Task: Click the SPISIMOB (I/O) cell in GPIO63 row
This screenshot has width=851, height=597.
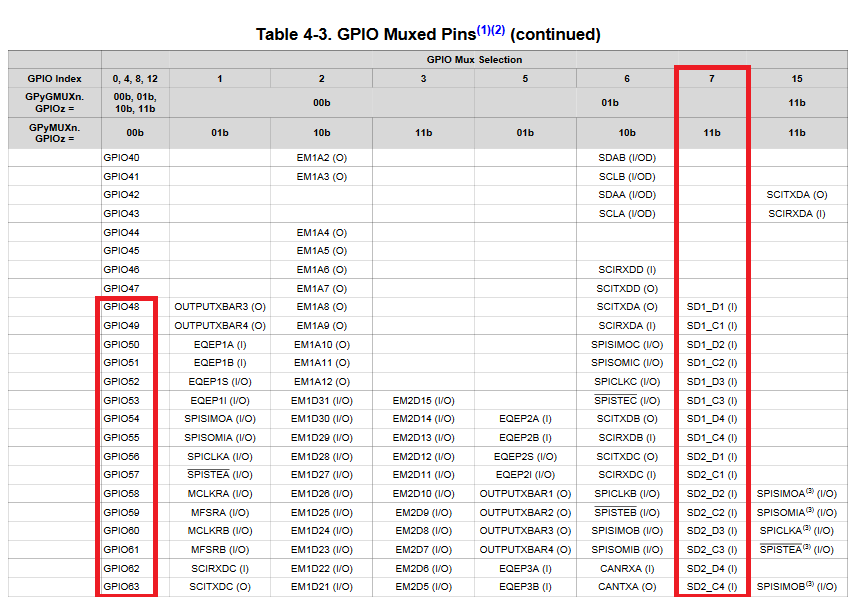Action: coord(797,586)
